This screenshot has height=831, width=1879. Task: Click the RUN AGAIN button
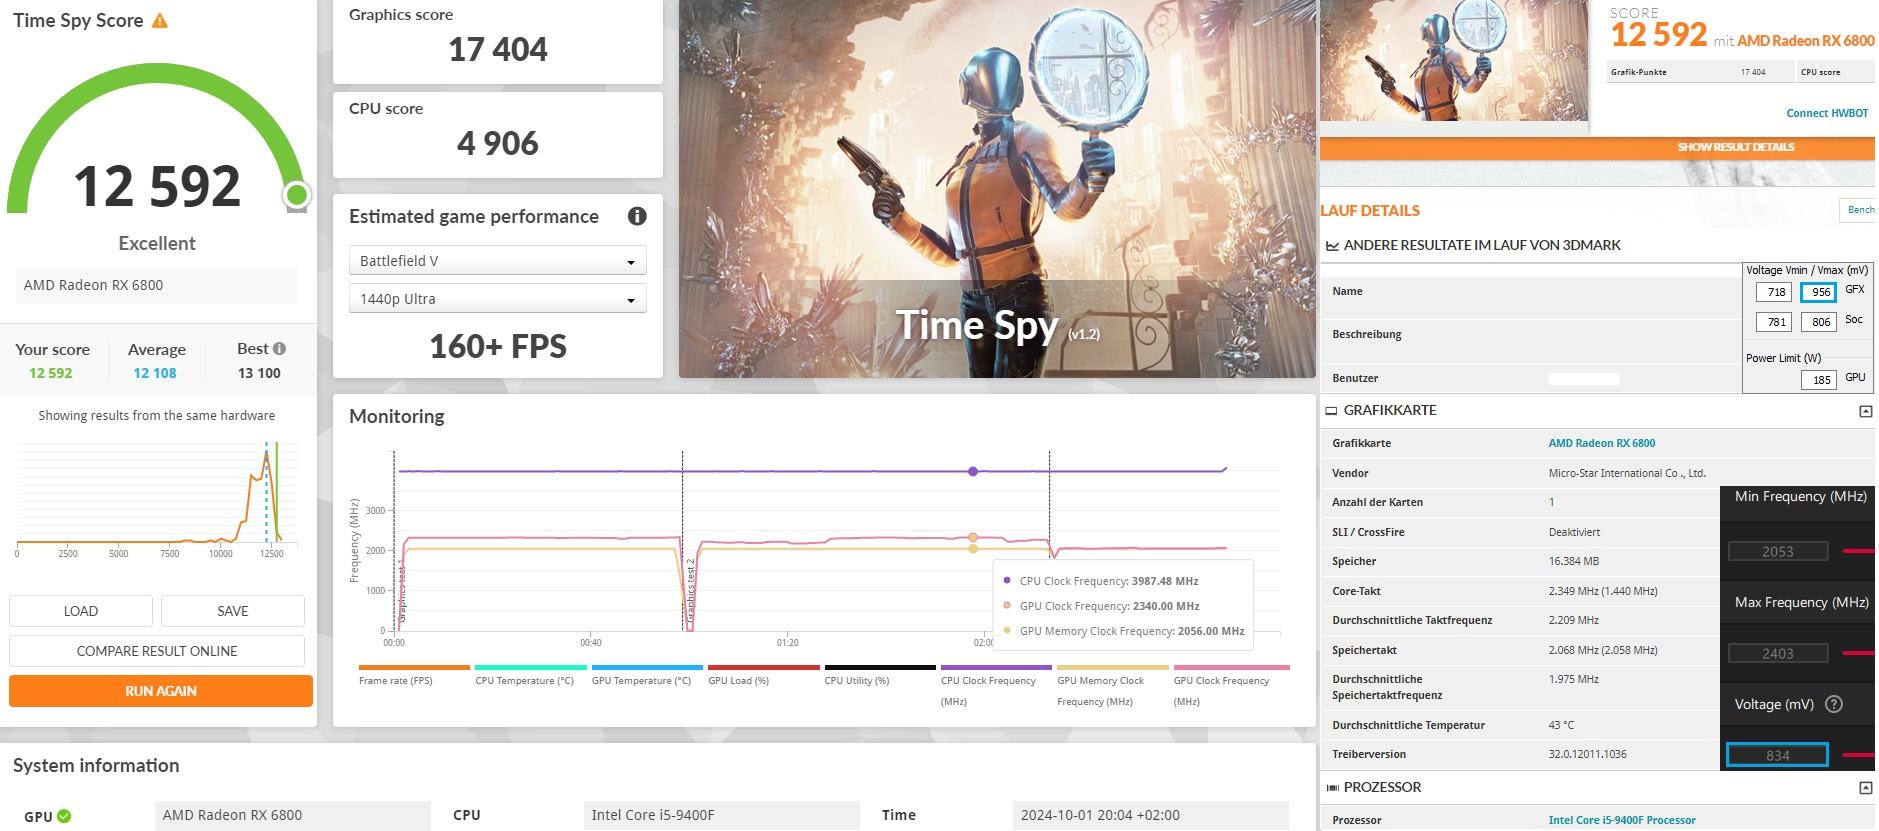tap(161, 691)
